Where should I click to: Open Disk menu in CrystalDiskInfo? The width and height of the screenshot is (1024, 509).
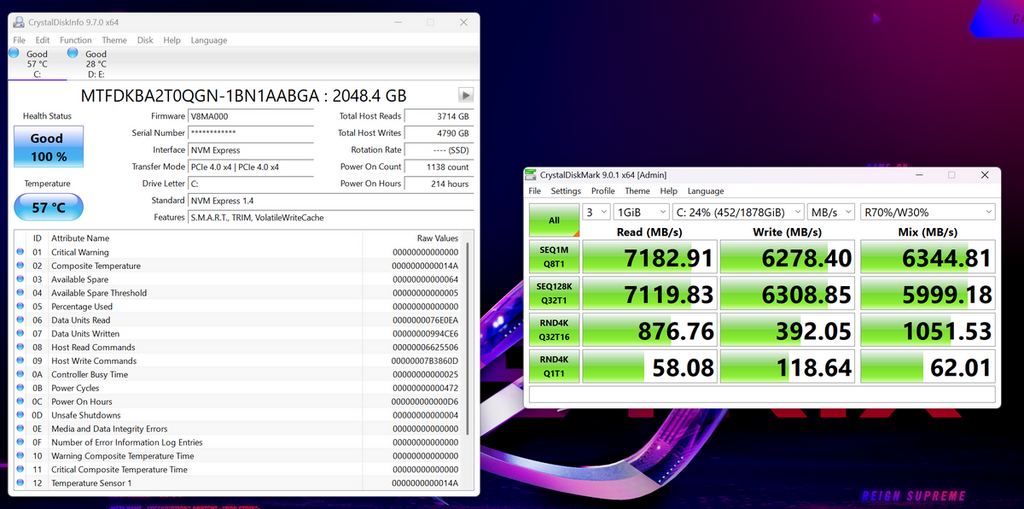pyautogui.click(x=145, y=40)
